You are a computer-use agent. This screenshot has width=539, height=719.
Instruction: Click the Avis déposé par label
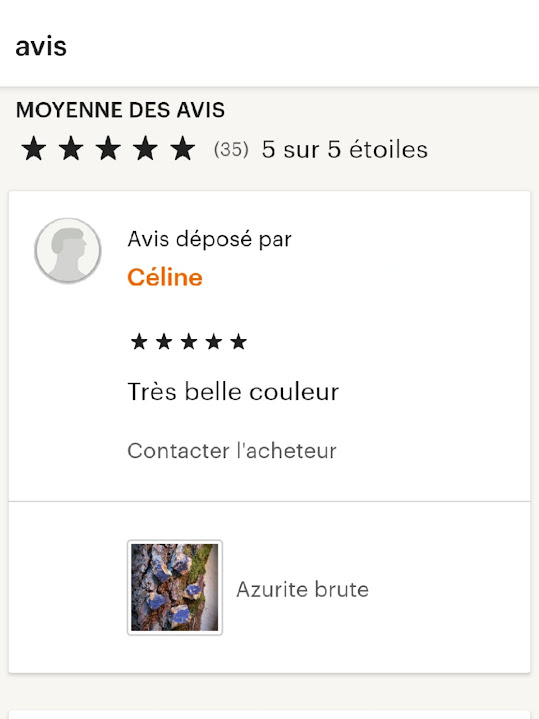[x=209, y=239]
